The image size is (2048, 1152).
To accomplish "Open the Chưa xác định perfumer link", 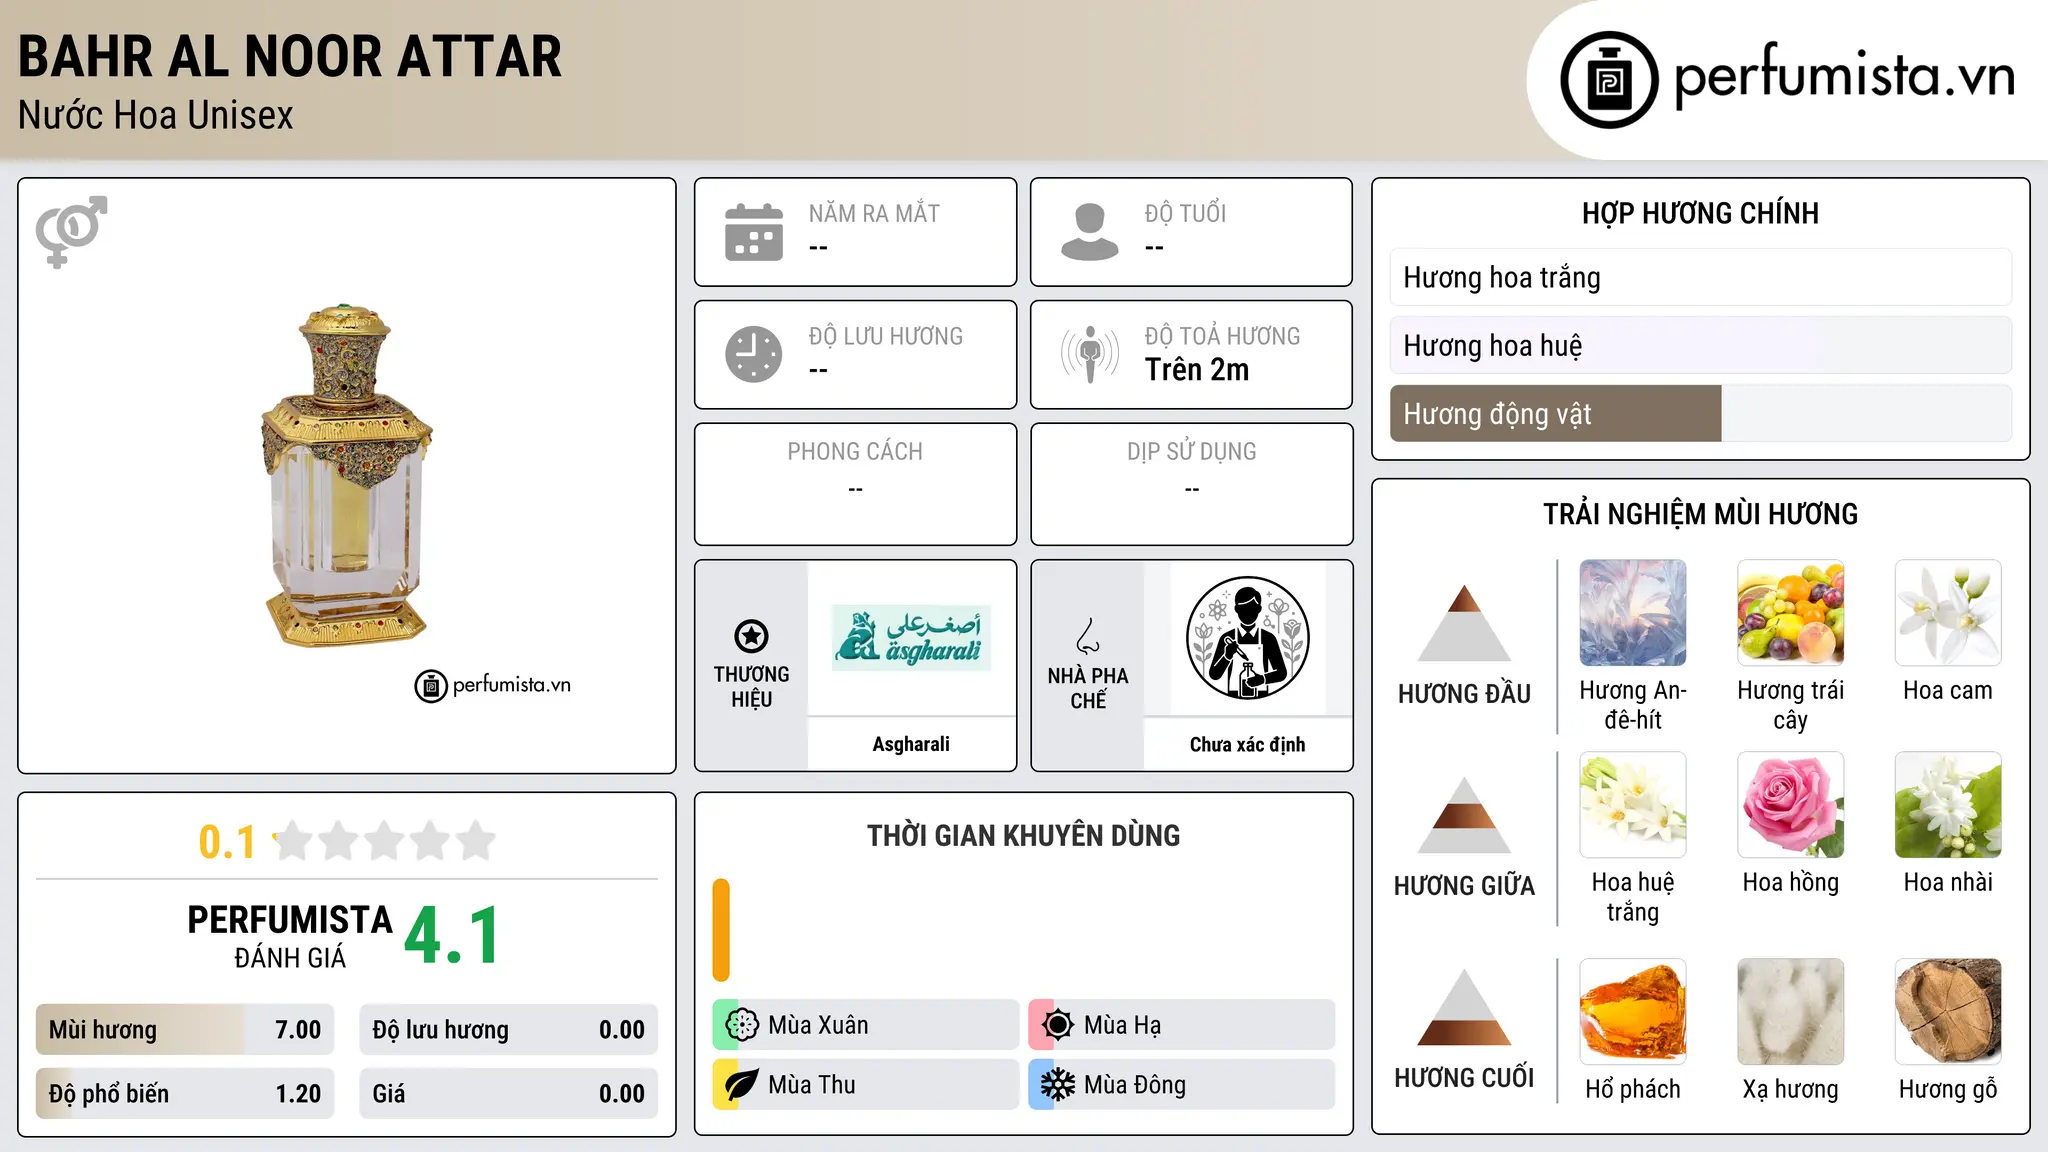I will [1247, 744].
